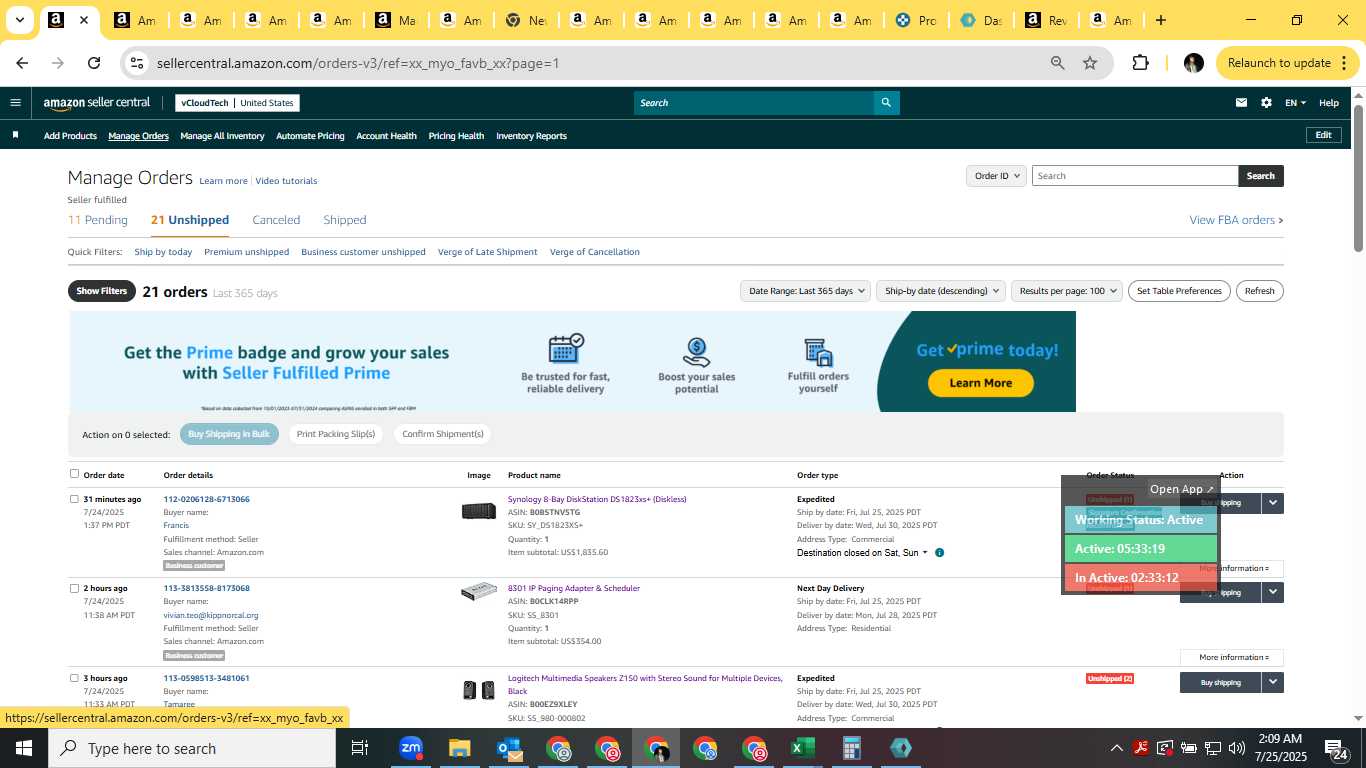The image size is (1366, 768).
Task: Open the tab search dropdown arrow in Chrome
Action: click(19, 20)
